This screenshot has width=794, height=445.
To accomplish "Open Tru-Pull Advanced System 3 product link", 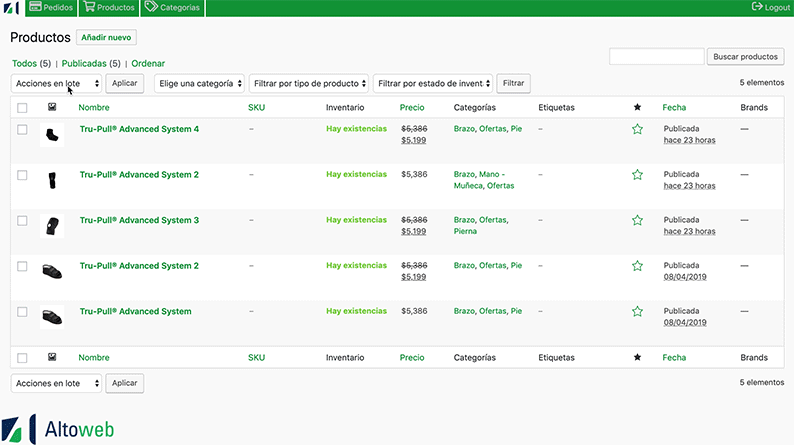I will (x=139, y=220).
